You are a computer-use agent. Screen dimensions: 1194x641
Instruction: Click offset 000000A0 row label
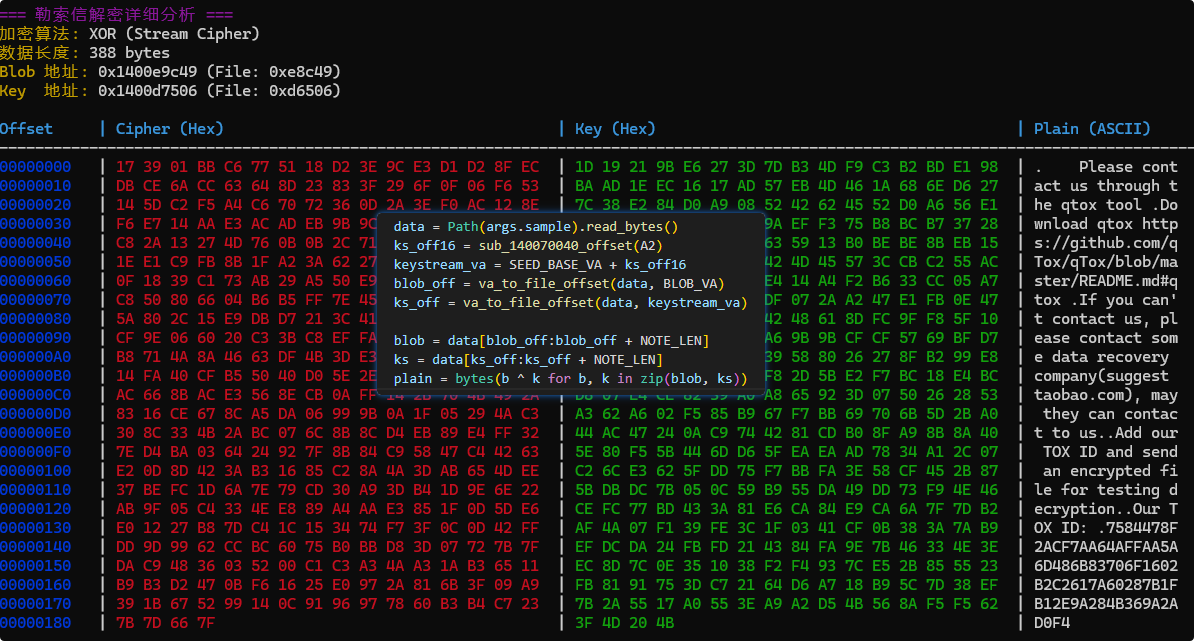tap(36, 357)
